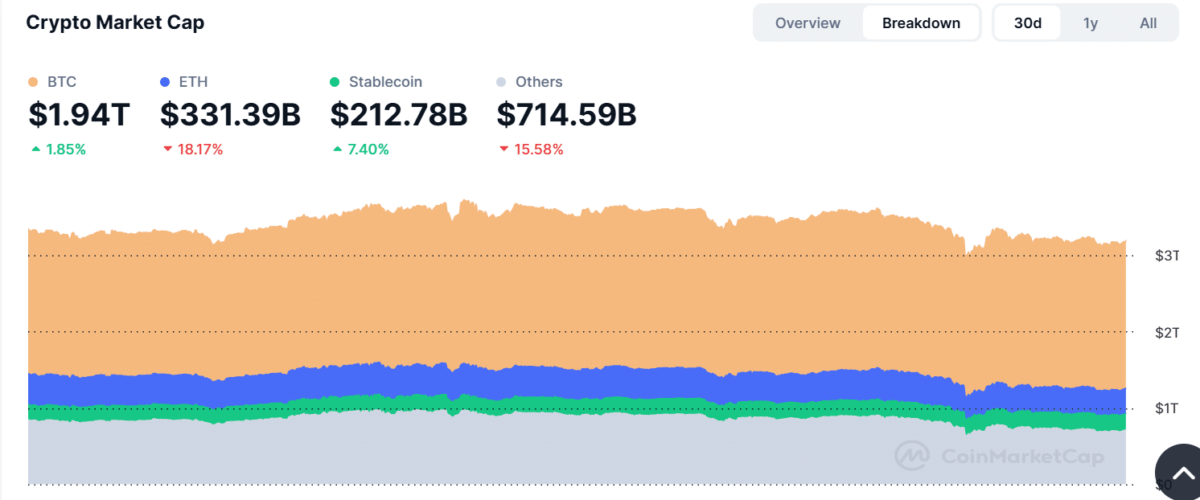Click the red down arrow beside 15.58%
This screenshot has height=500, width=1200.
pos(504,150)
